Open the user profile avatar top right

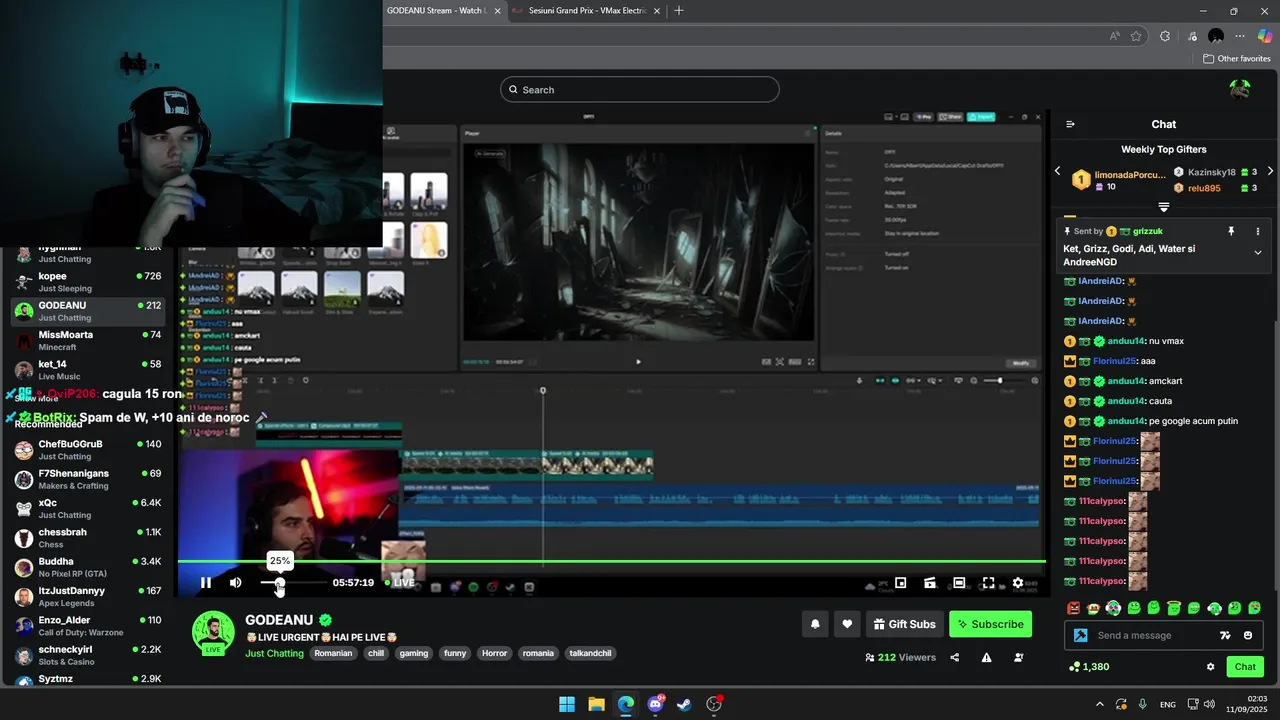point(1240,89)
